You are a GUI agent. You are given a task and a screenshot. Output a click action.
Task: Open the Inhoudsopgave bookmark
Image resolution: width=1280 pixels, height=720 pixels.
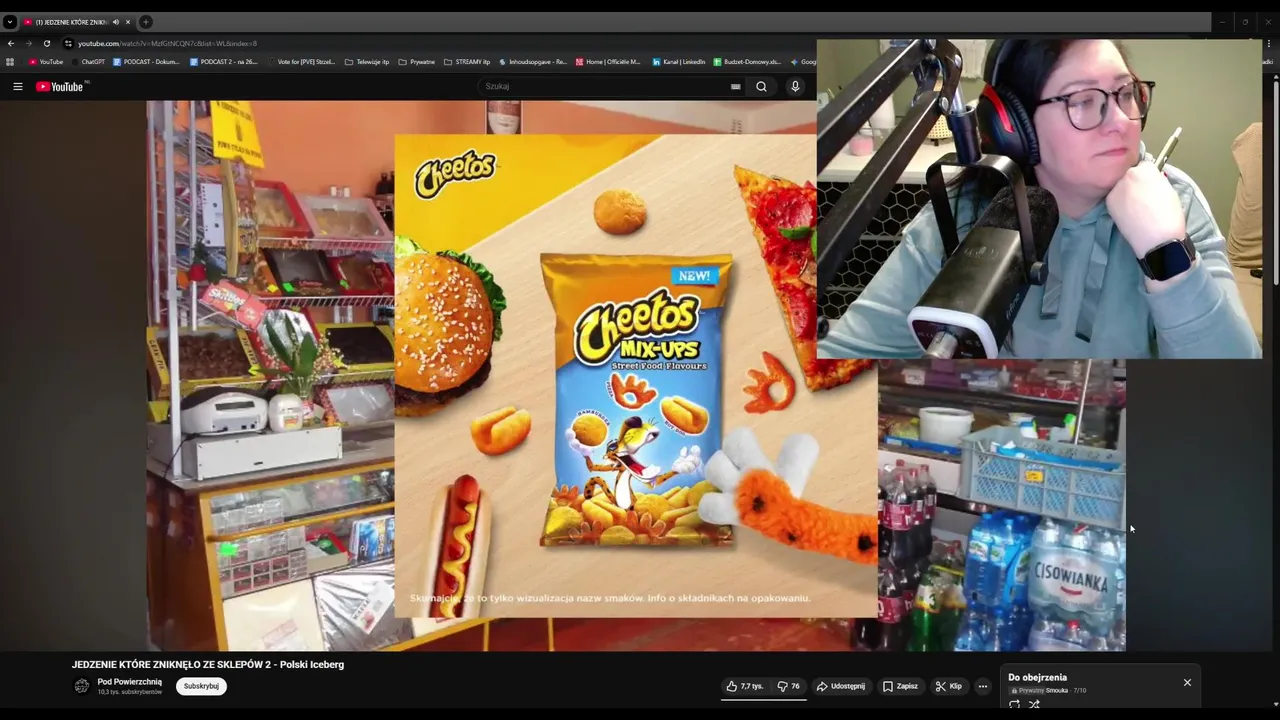(533, 62)
